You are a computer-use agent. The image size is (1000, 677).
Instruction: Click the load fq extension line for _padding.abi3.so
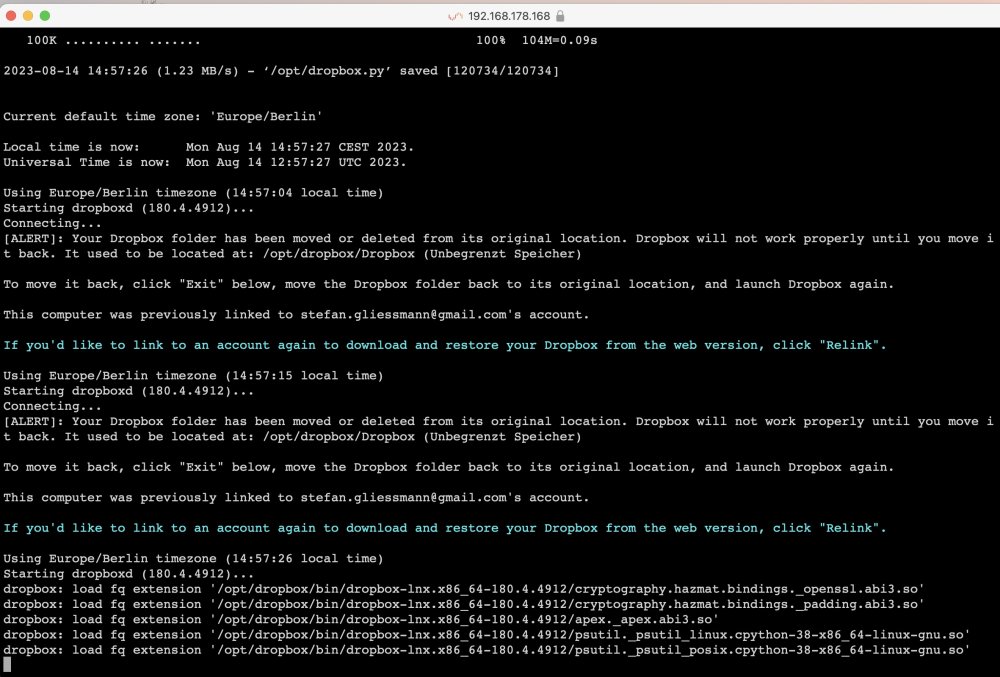464,605
